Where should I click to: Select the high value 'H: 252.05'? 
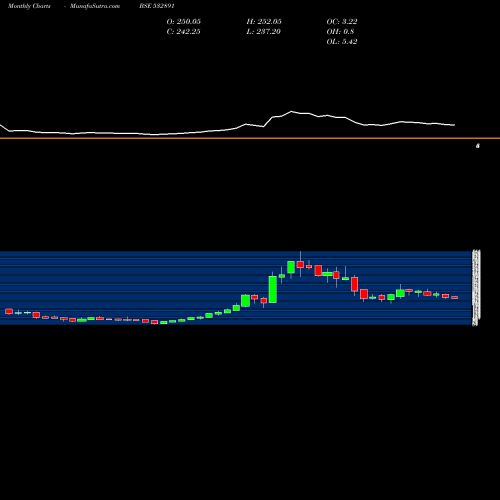tap(264, 22)
